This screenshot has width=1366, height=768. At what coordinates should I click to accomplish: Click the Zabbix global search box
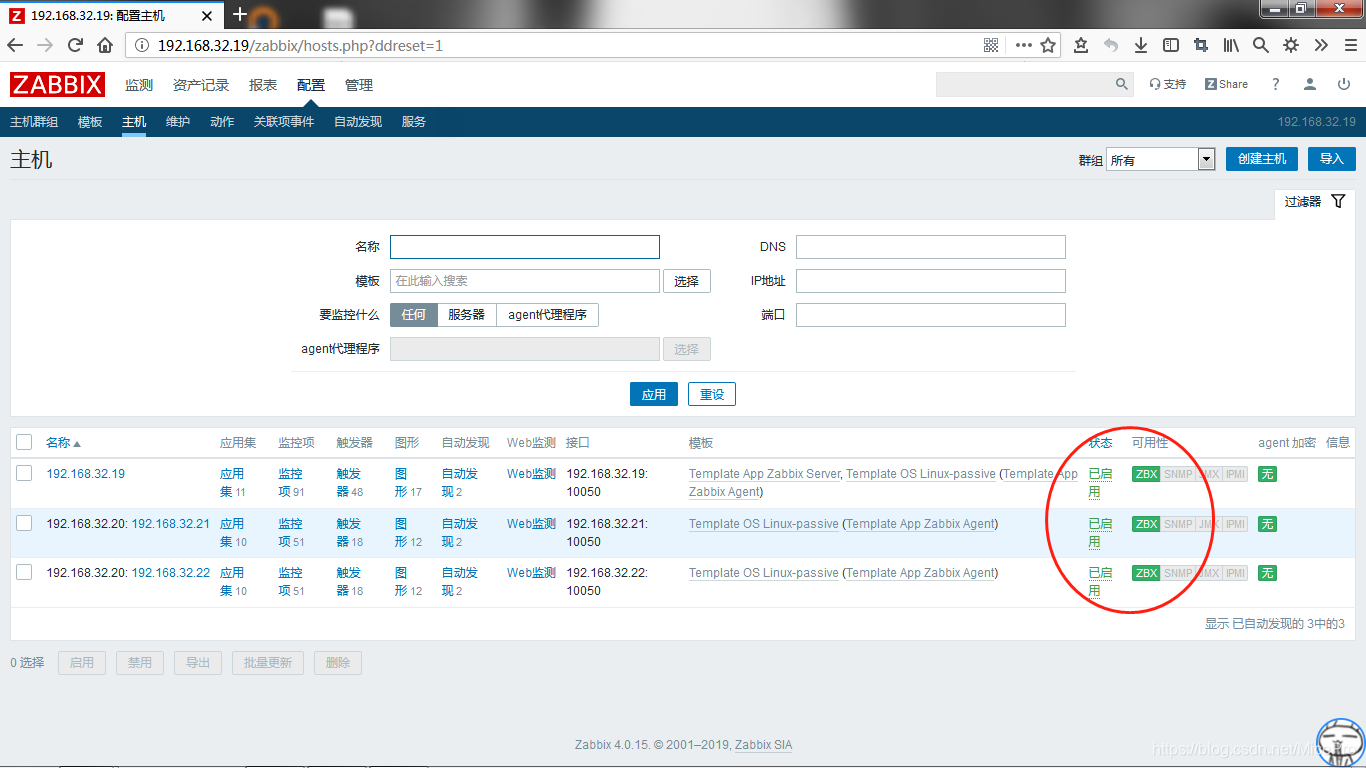[1023, 85]
